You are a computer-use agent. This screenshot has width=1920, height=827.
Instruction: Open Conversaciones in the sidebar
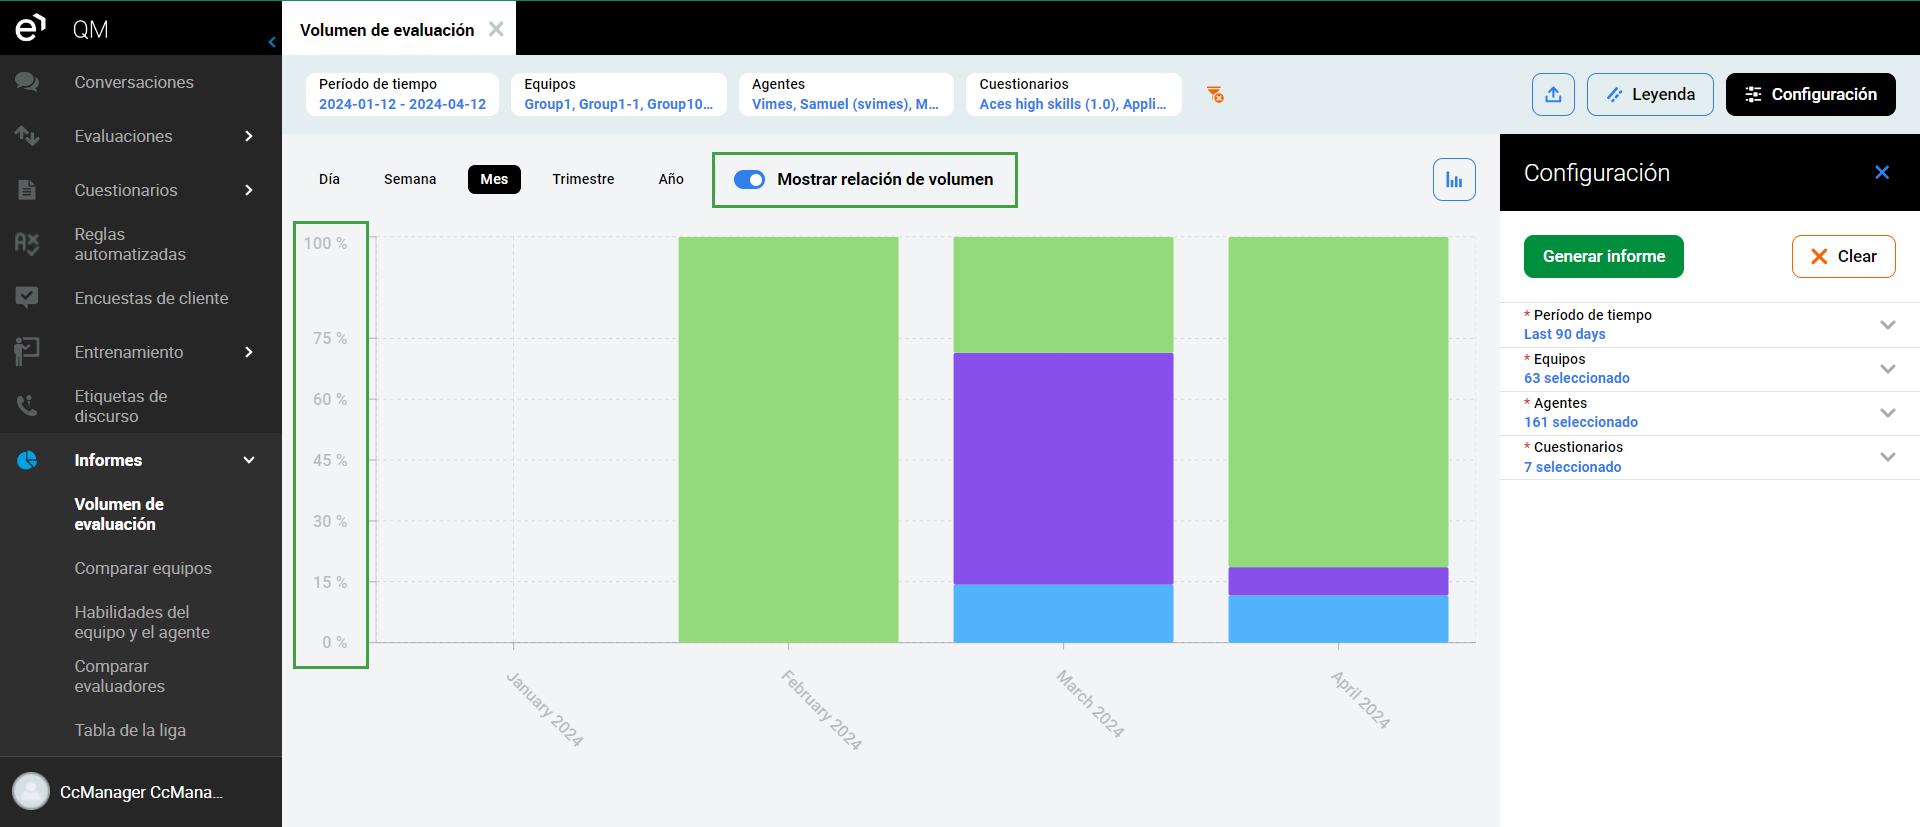coord(134,82)
